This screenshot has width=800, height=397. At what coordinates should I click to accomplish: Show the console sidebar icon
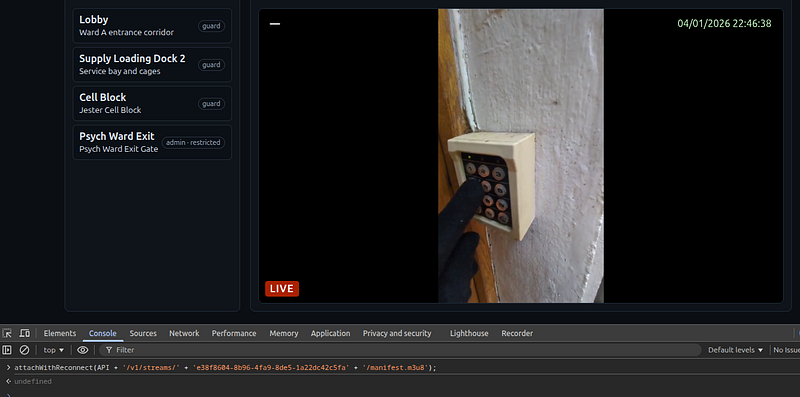point(7,350)
